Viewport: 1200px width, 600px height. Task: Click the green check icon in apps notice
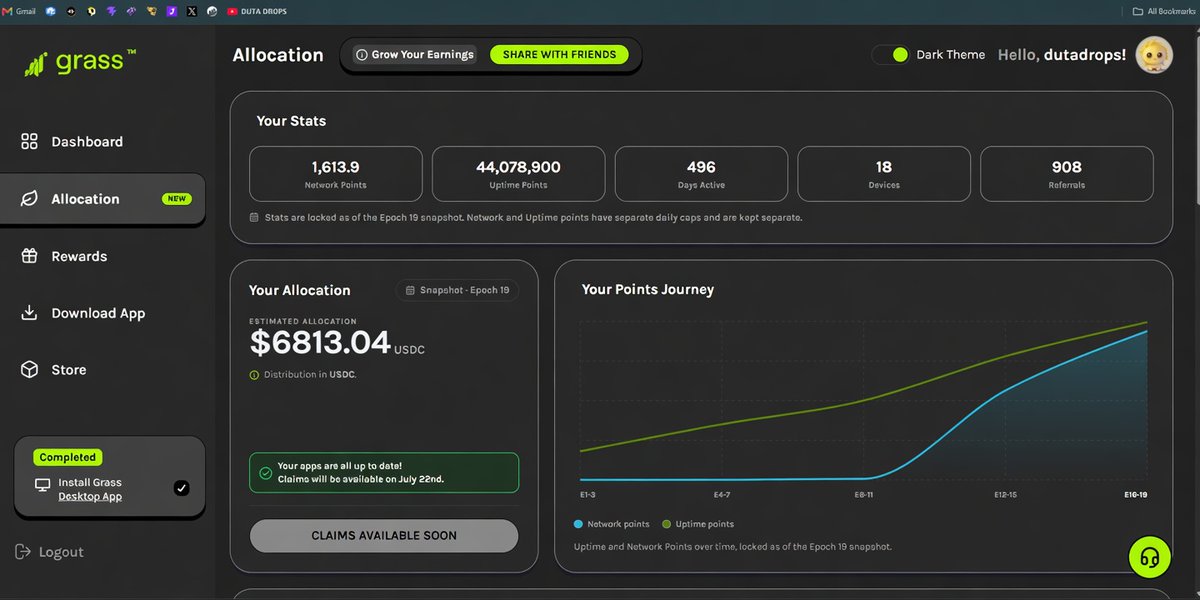click(x=265, y=472)
